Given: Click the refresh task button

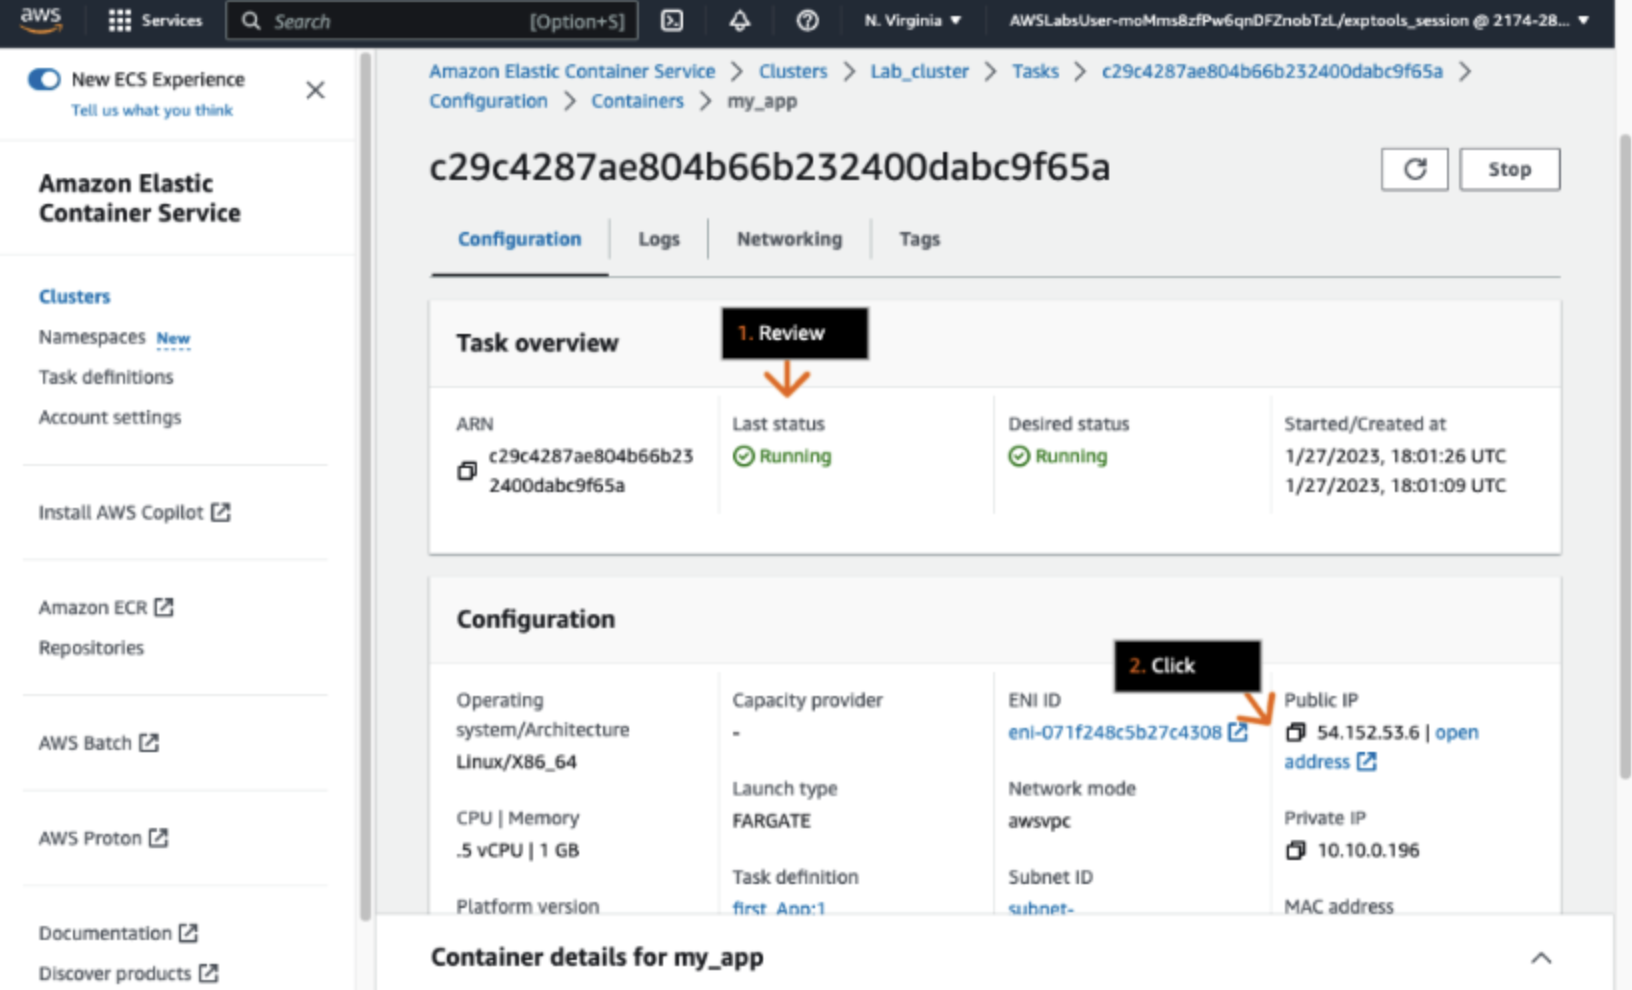Looking at the screenshot, I should [1414, 169].
